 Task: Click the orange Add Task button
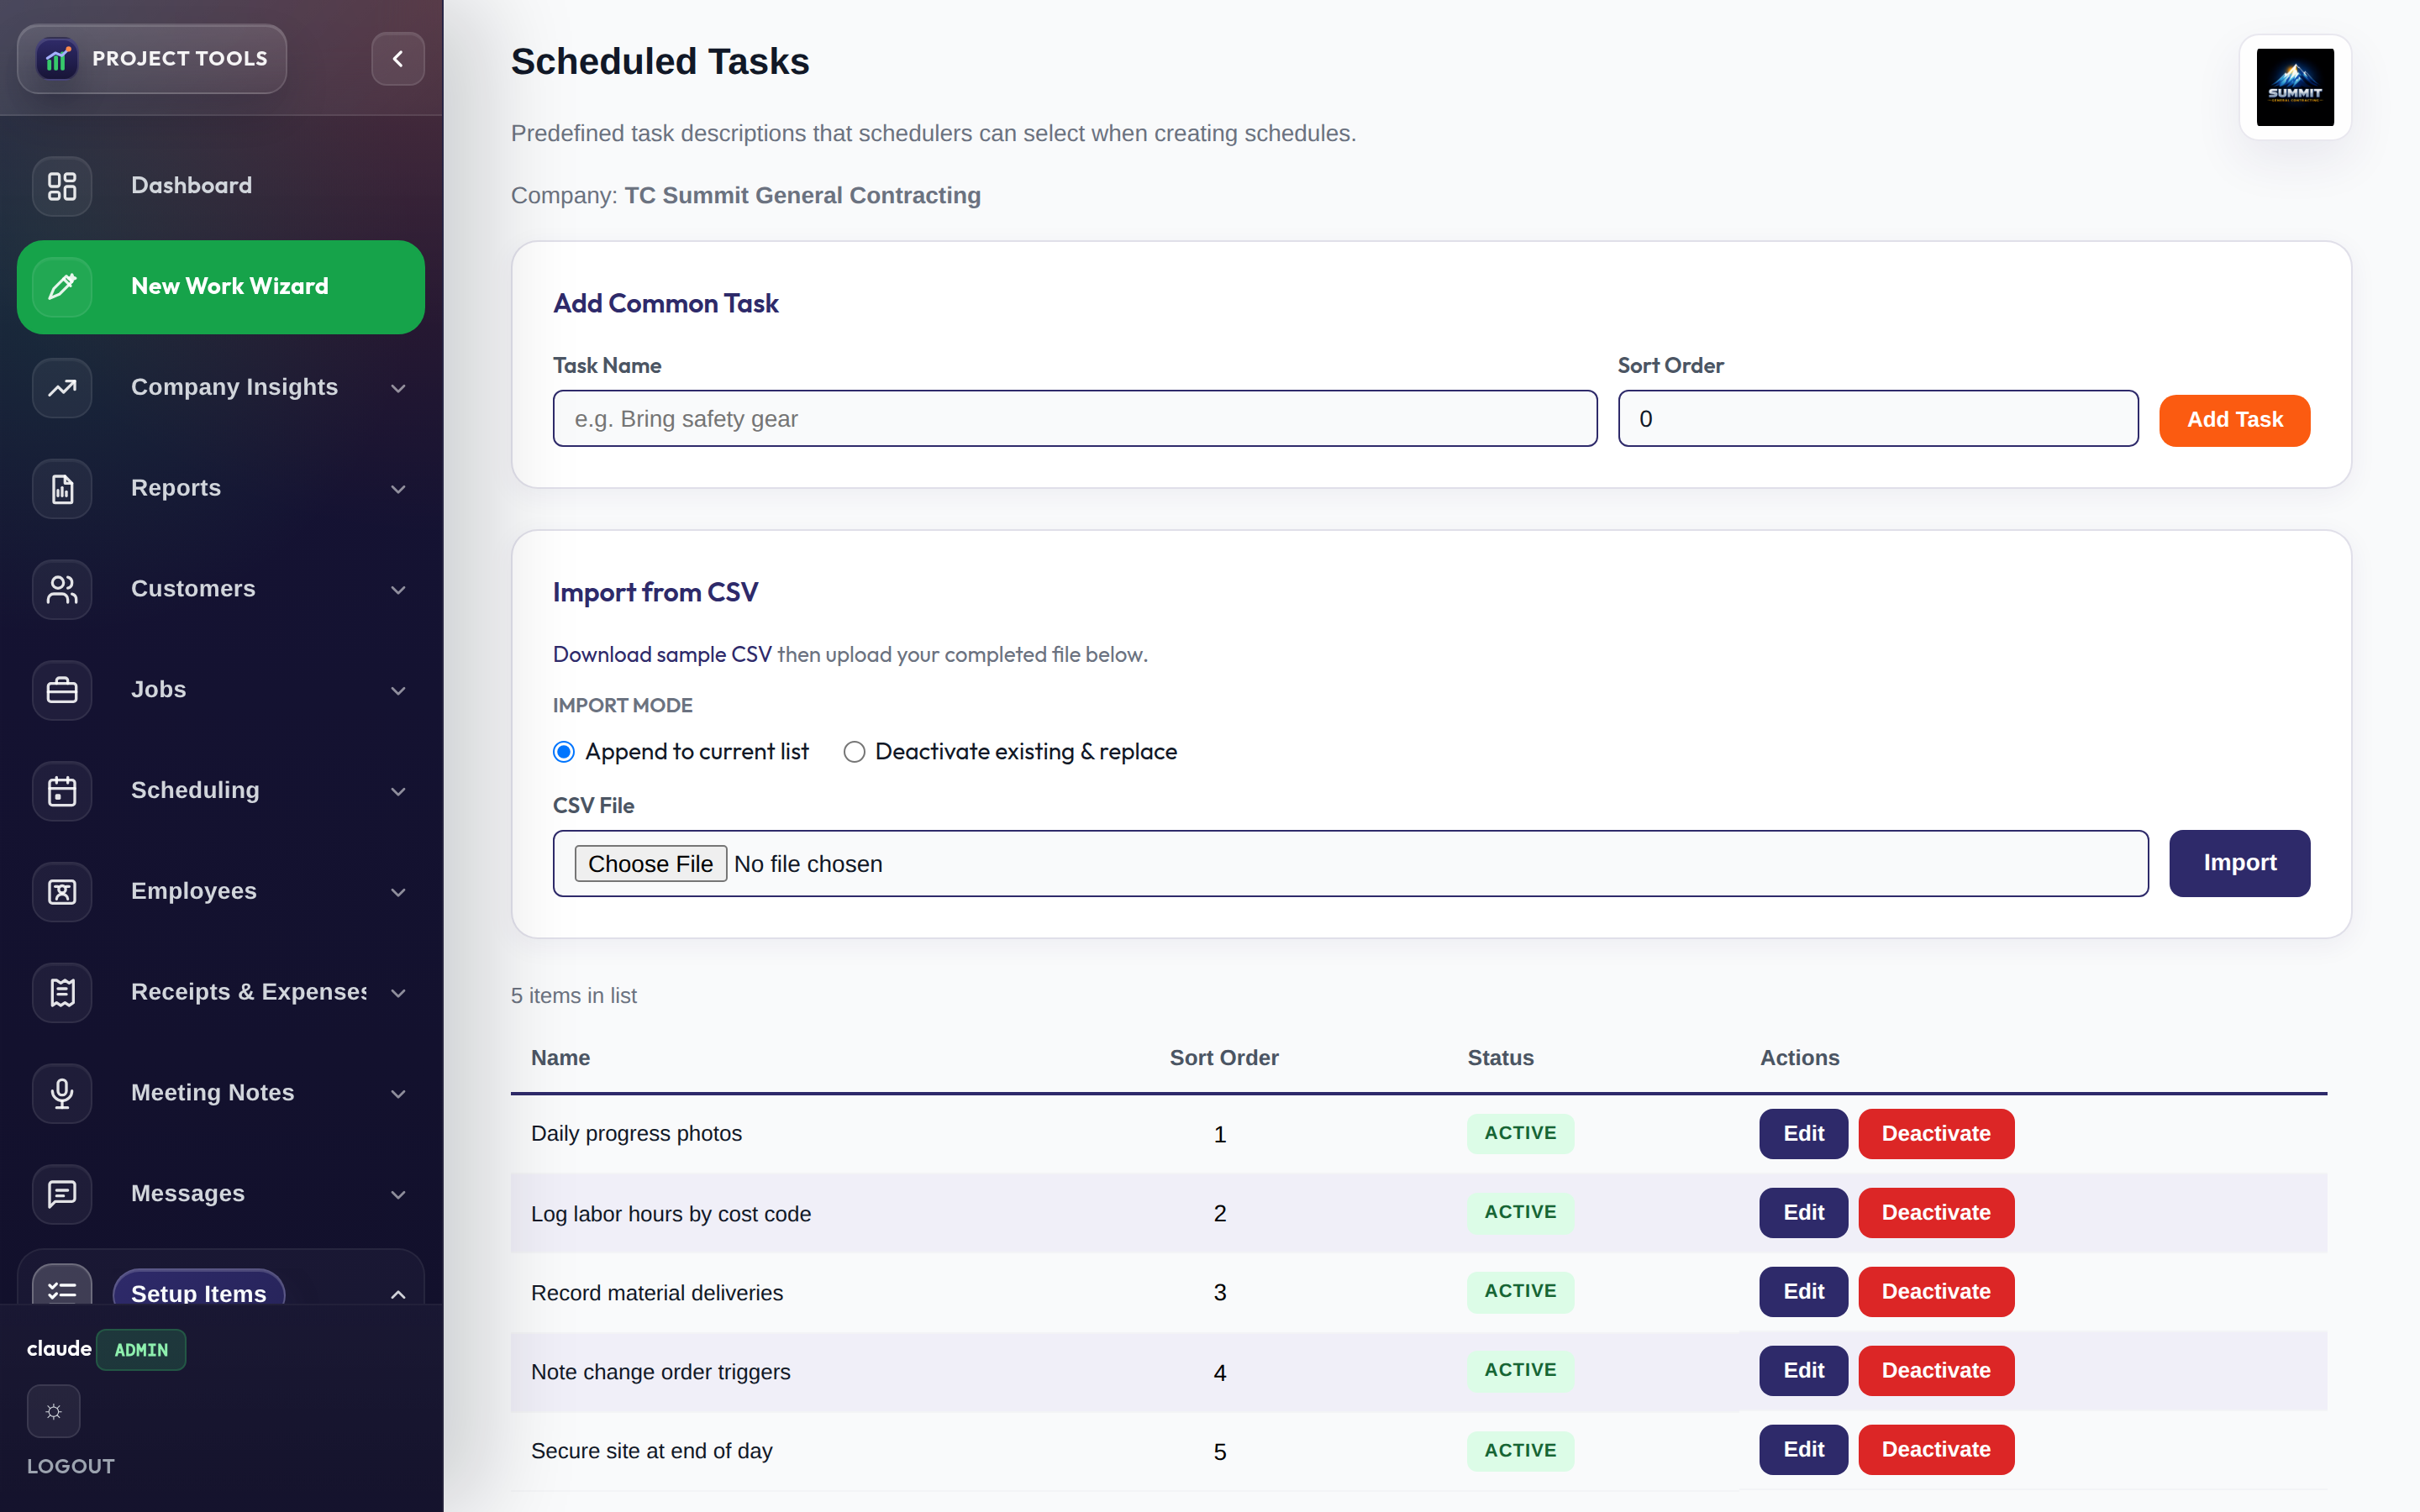click(x=2234, y=420)
